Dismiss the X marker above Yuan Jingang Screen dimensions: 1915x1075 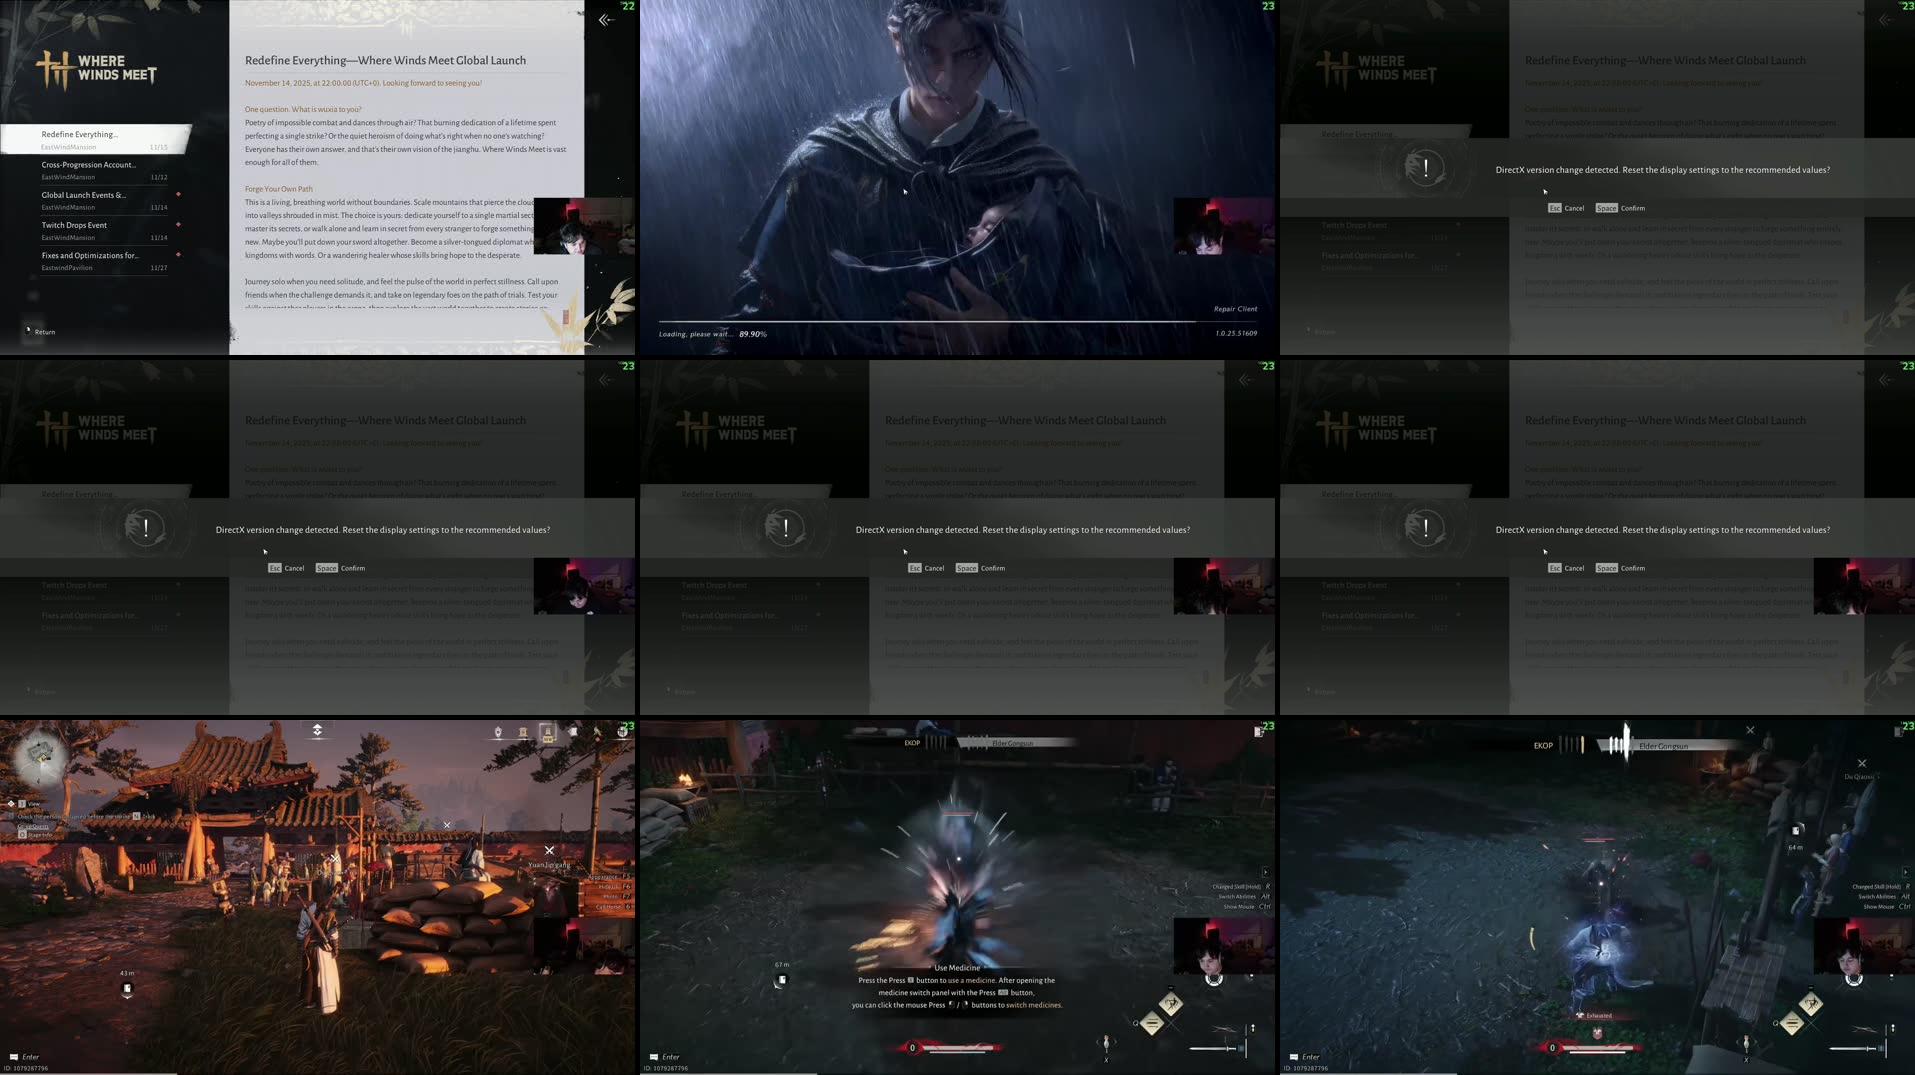(549, 850)
